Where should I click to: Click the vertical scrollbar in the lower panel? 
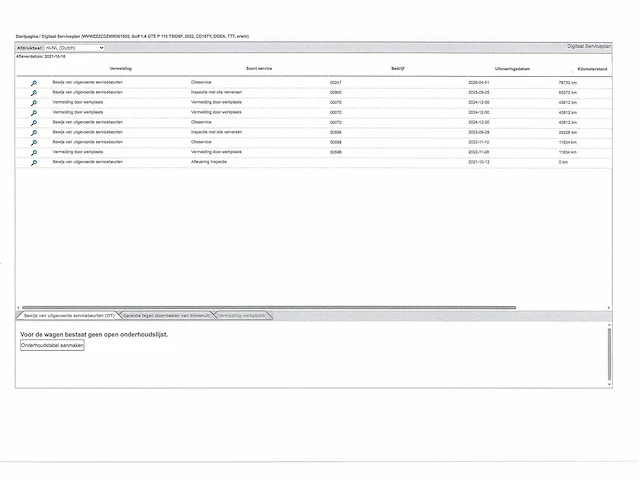pyautogui.click(x=609, y=354)
